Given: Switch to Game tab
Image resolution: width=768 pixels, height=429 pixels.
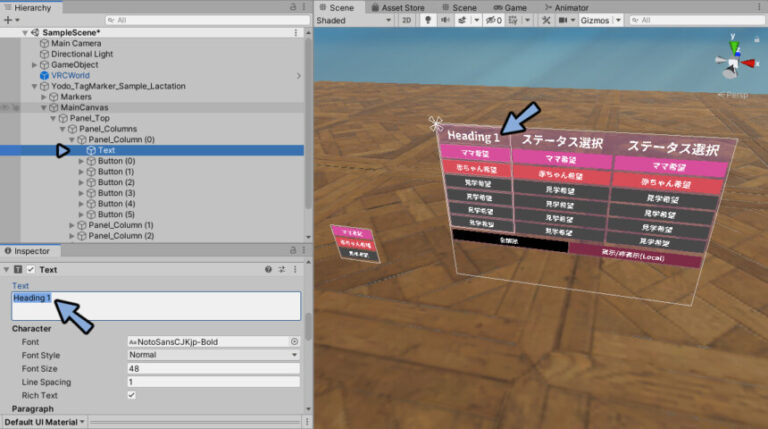Looking at the screenshot, I should (510, 7).
